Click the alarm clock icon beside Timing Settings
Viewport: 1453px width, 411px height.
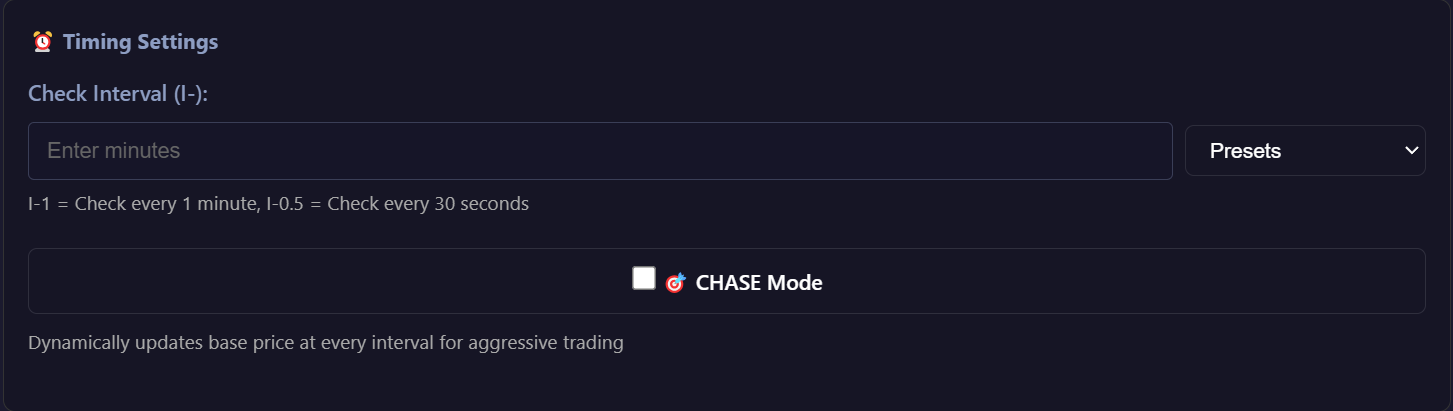click(42, 42)
